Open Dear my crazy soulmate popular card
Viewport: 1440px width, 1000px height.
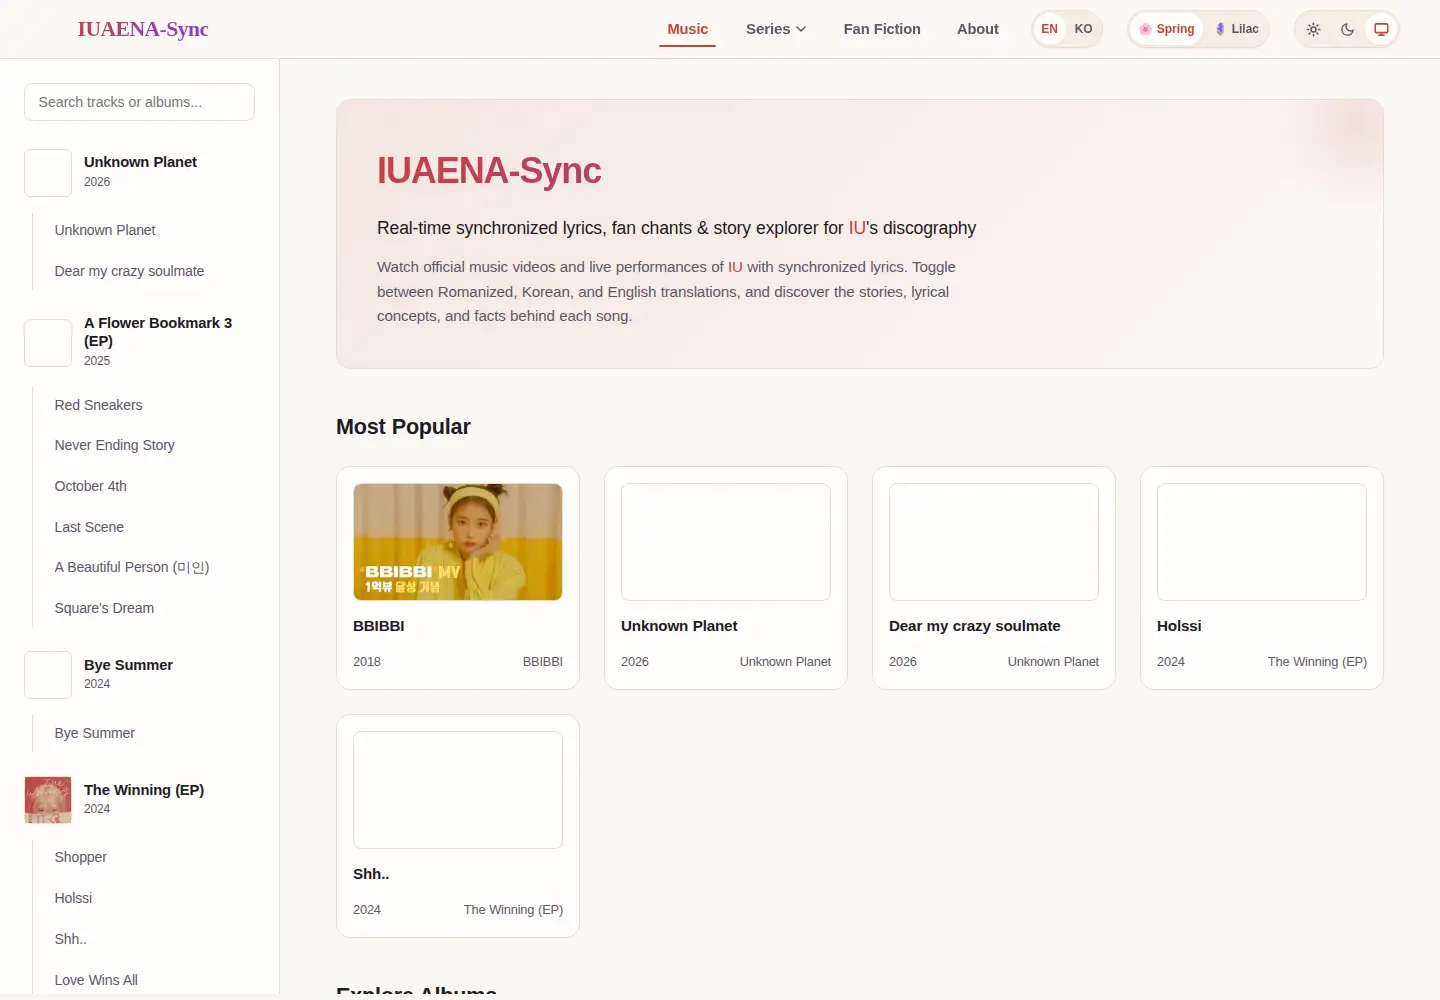coord(994,578)
